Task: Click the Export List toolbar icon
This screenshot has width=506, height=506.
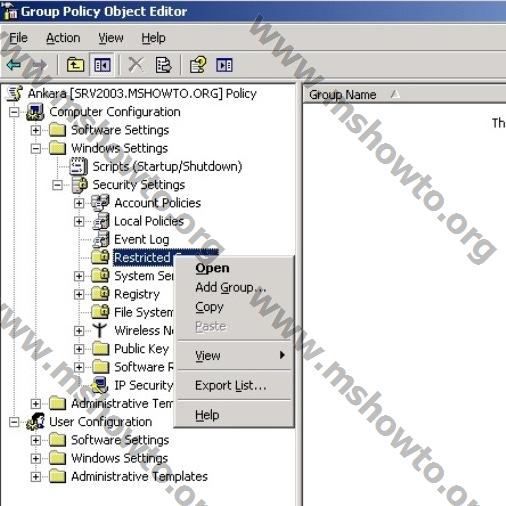Action: (x=163, y=65)
